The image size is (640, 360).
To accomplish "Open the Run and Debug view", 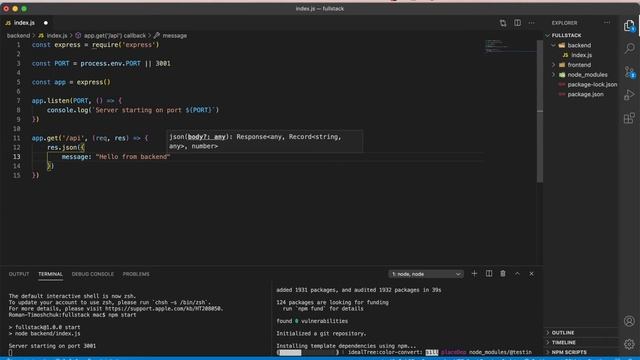I will [x=629, y=95].
